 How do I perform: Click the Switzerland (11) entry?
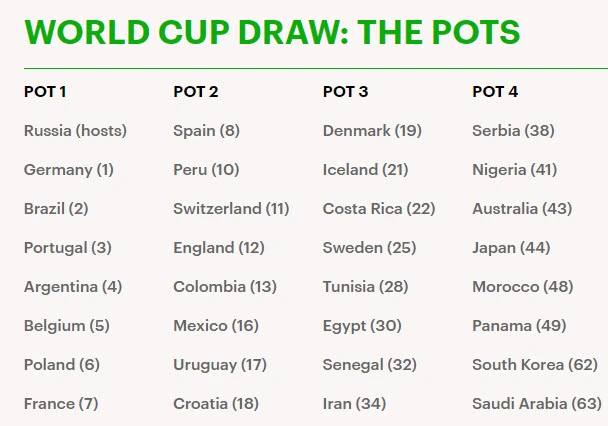tap(231, 209)
